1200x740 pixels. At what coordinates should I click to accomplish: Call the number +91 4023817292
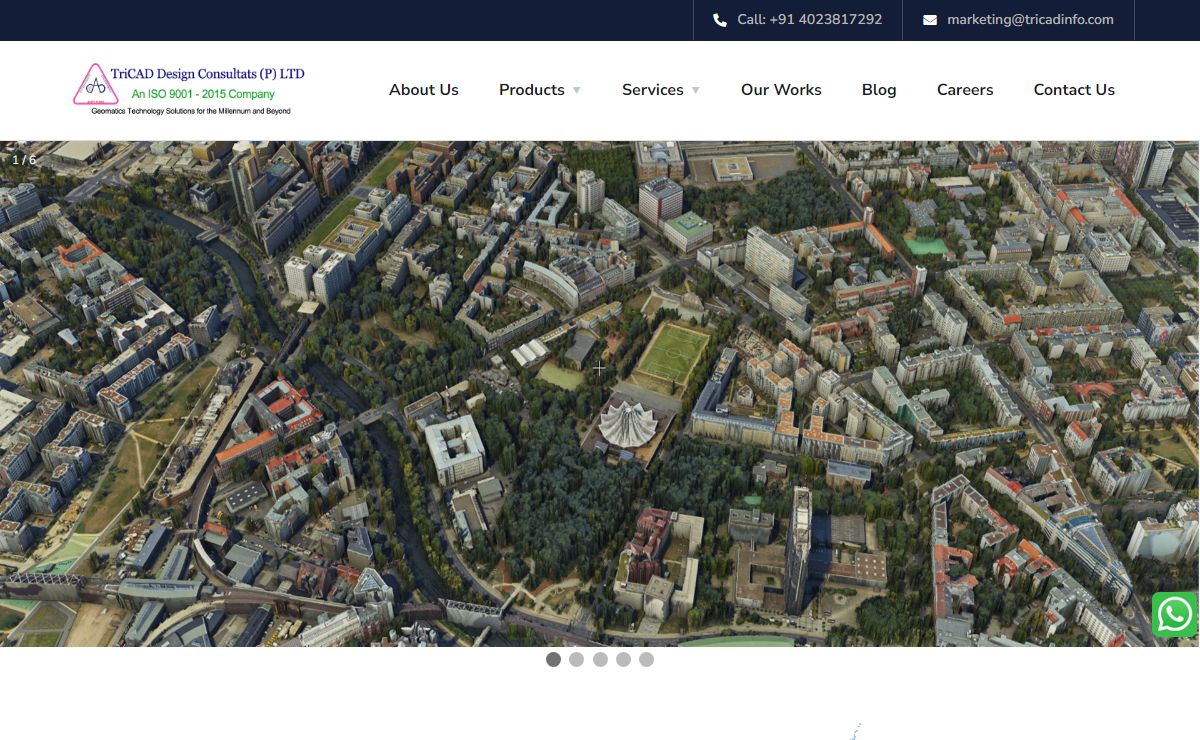point(809,20)
